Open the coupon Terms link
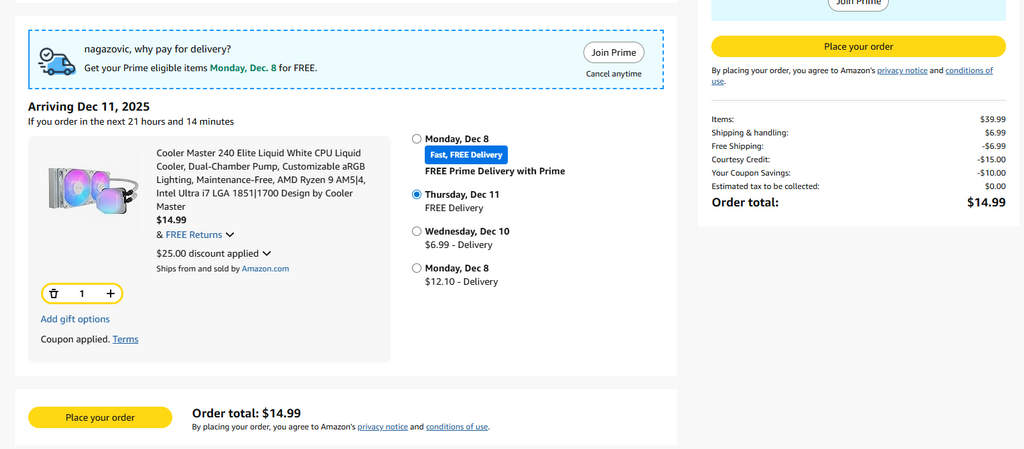The image size is (1024, 449). coord(126,339)
